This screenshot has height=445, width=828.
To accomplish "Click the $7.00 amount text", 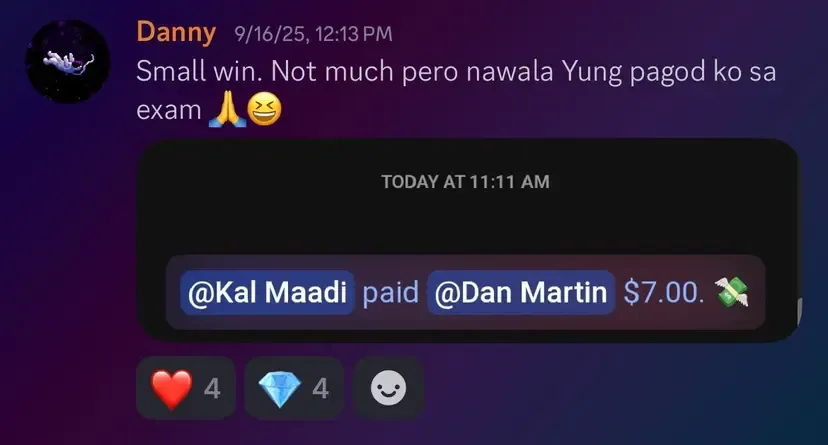I will [663, 292].
